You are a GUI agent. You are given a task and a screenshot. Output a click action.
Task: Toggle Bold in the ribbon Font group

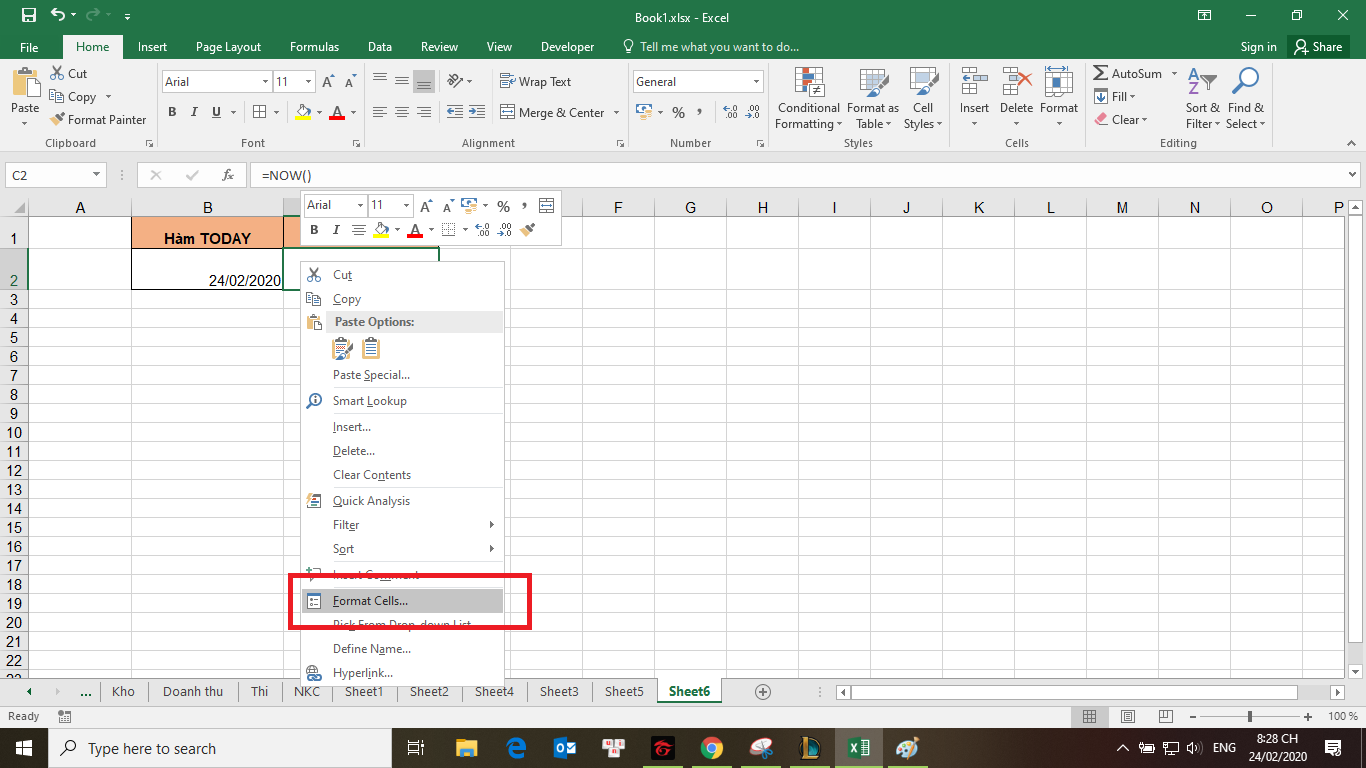pos(172,113)
